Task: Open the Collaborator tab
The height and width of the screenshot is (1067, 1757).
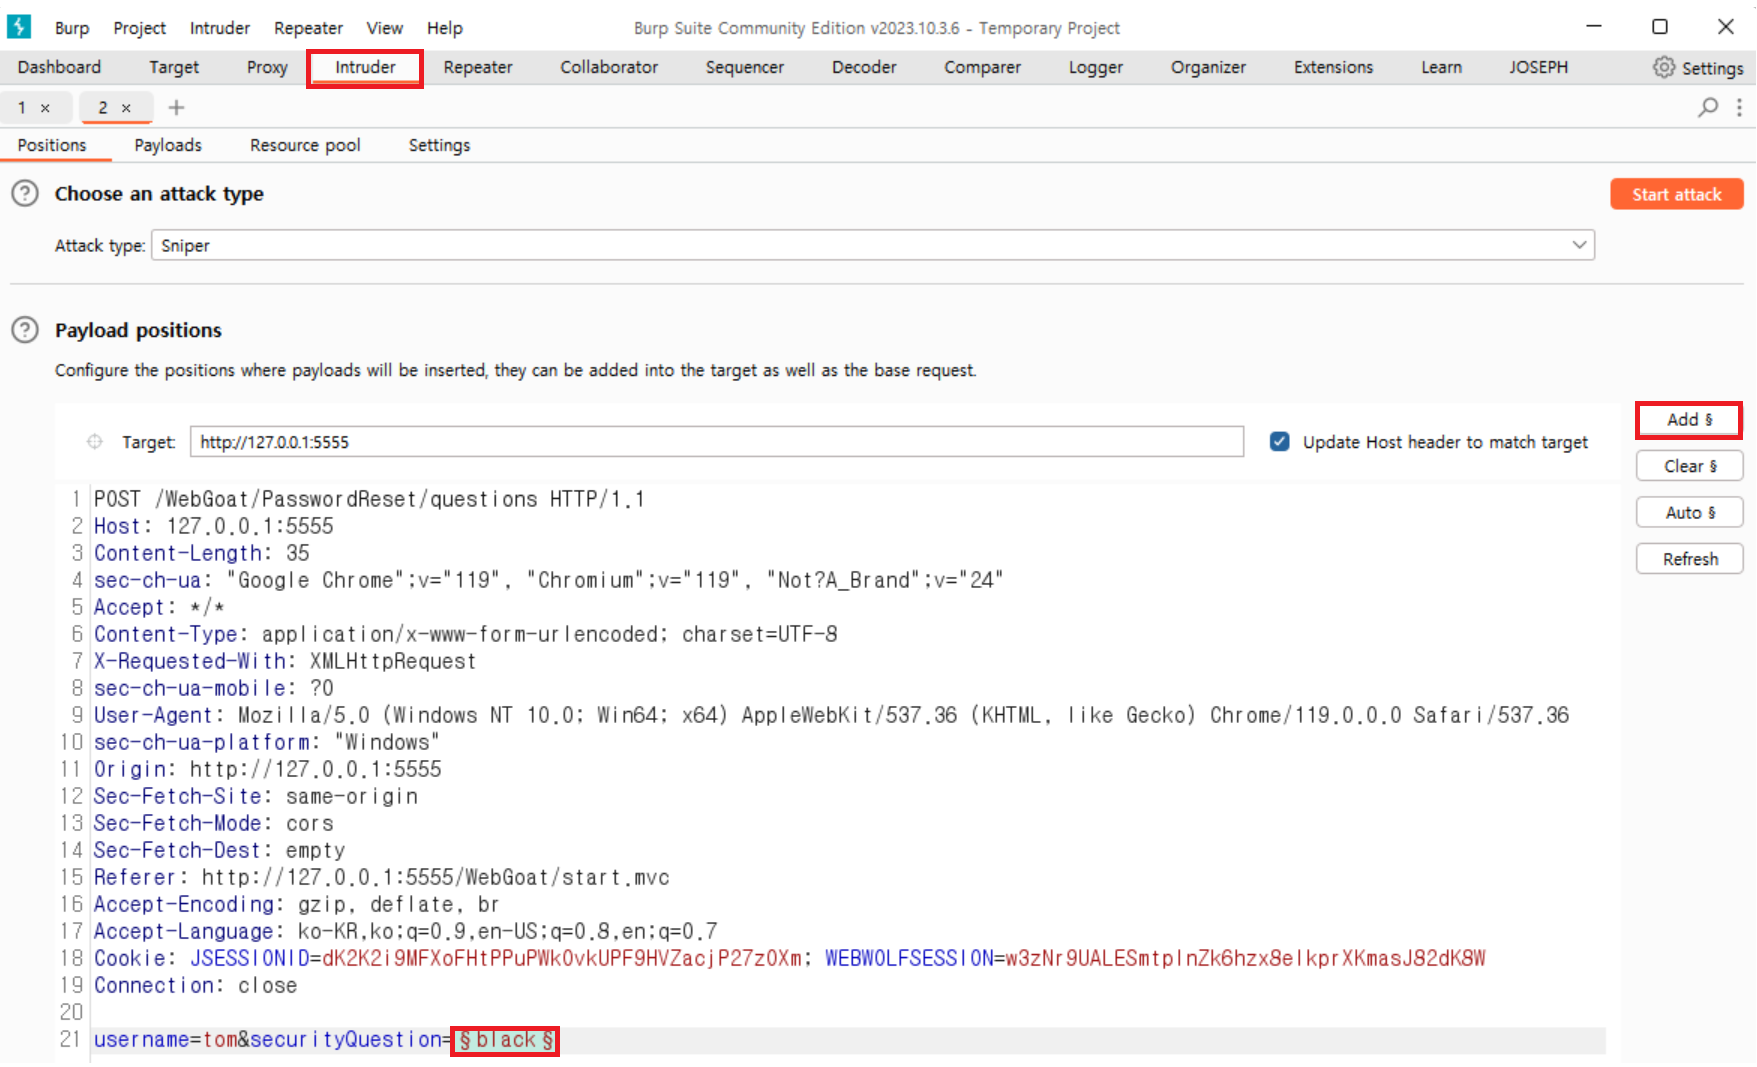Action: [x=609, y=67]
